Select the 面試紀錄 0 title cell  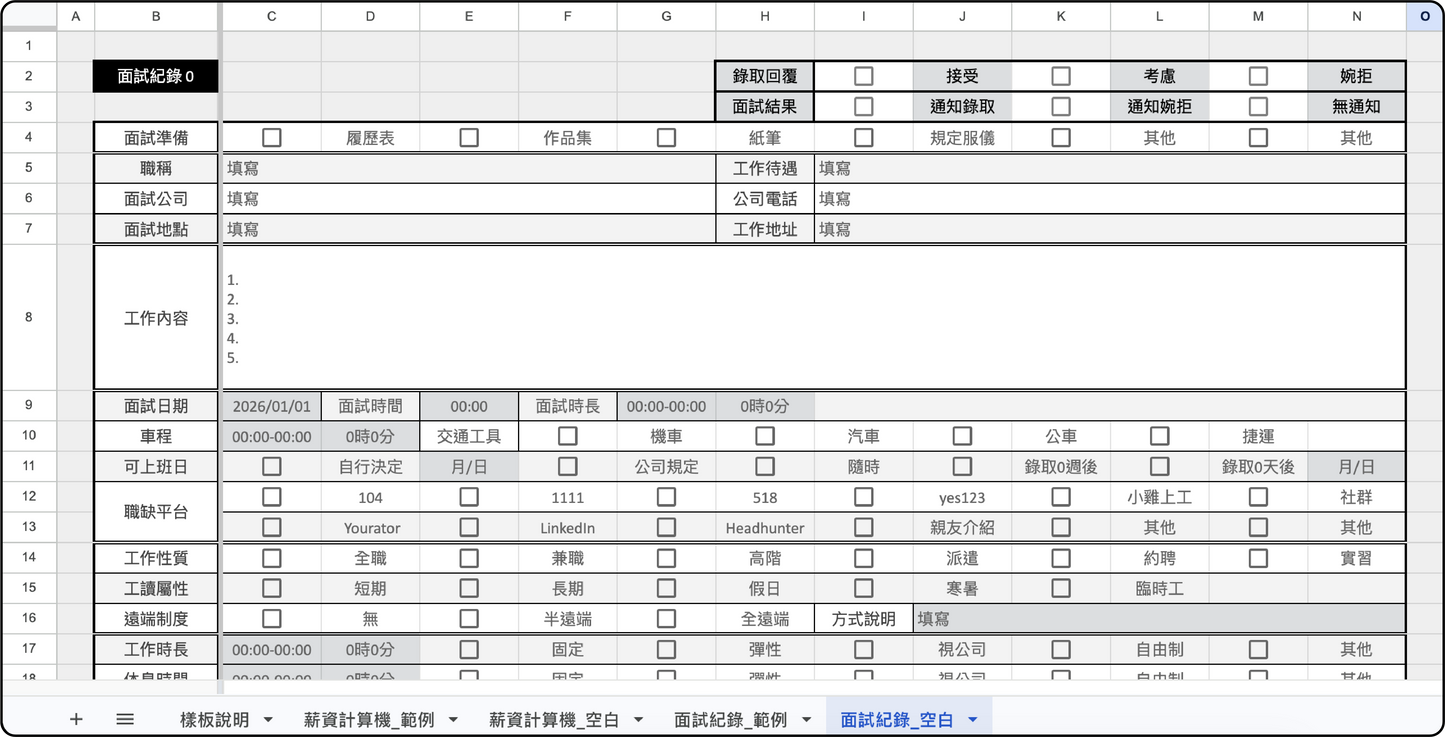tap(155, 76)
